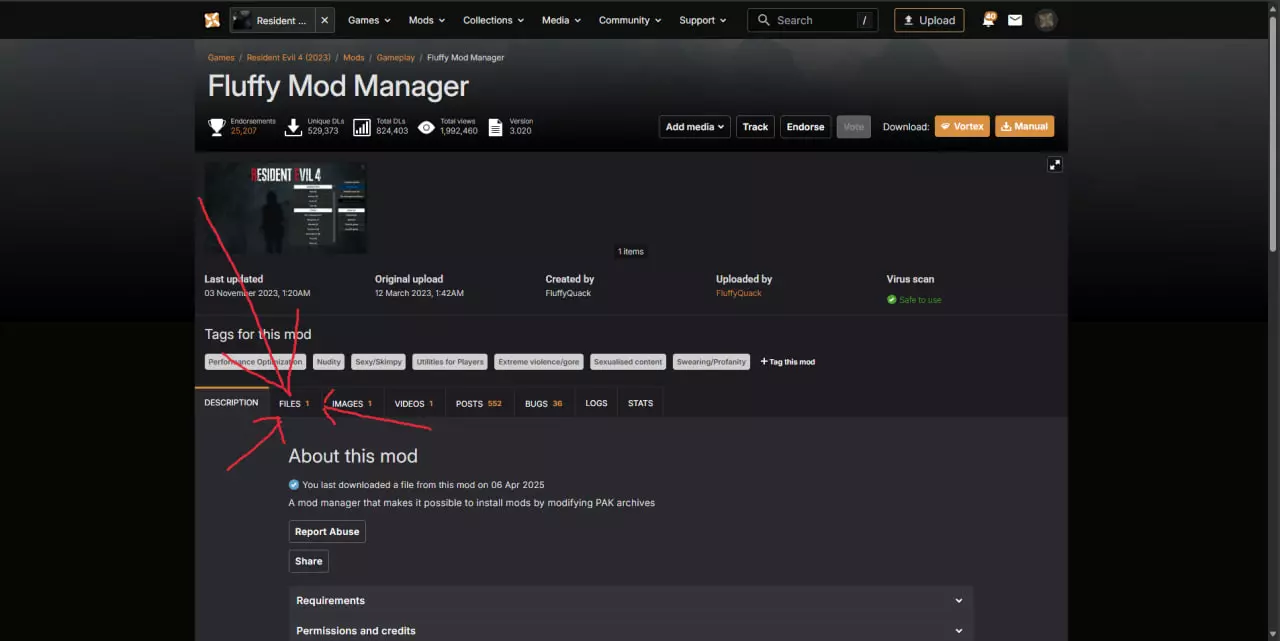Select the Performance Optimization tag

(x=255, y=362)
